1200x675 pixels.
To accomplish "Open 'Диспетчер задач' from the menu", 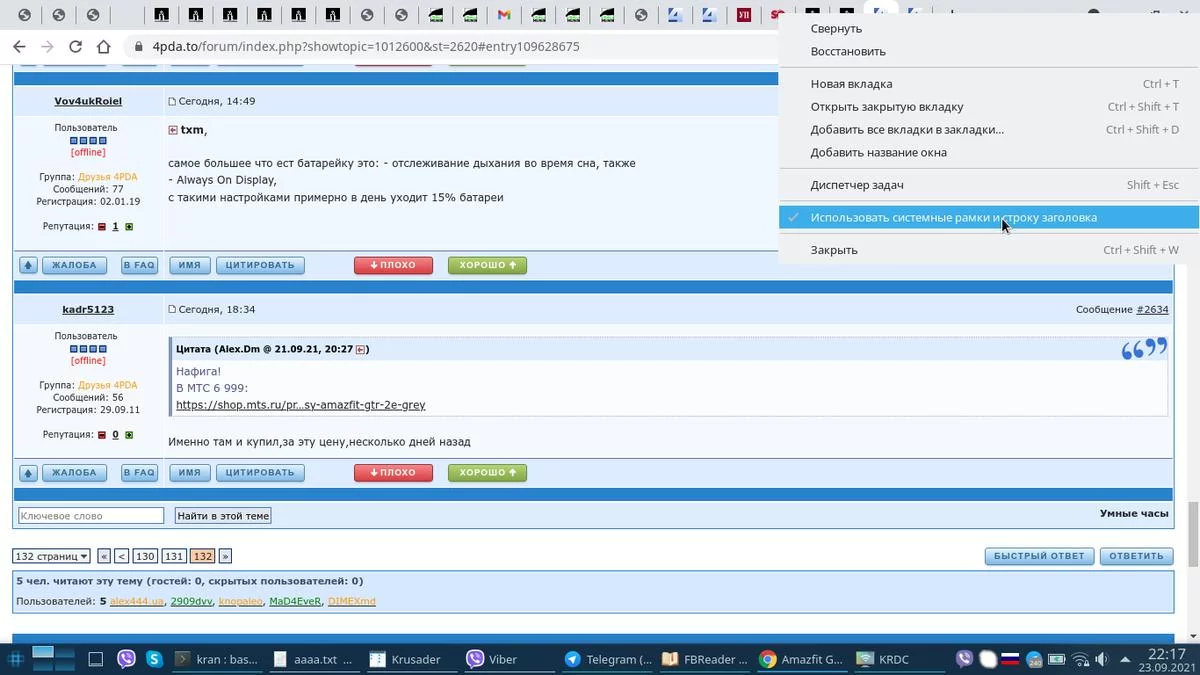I will click(x=989, y=185).
